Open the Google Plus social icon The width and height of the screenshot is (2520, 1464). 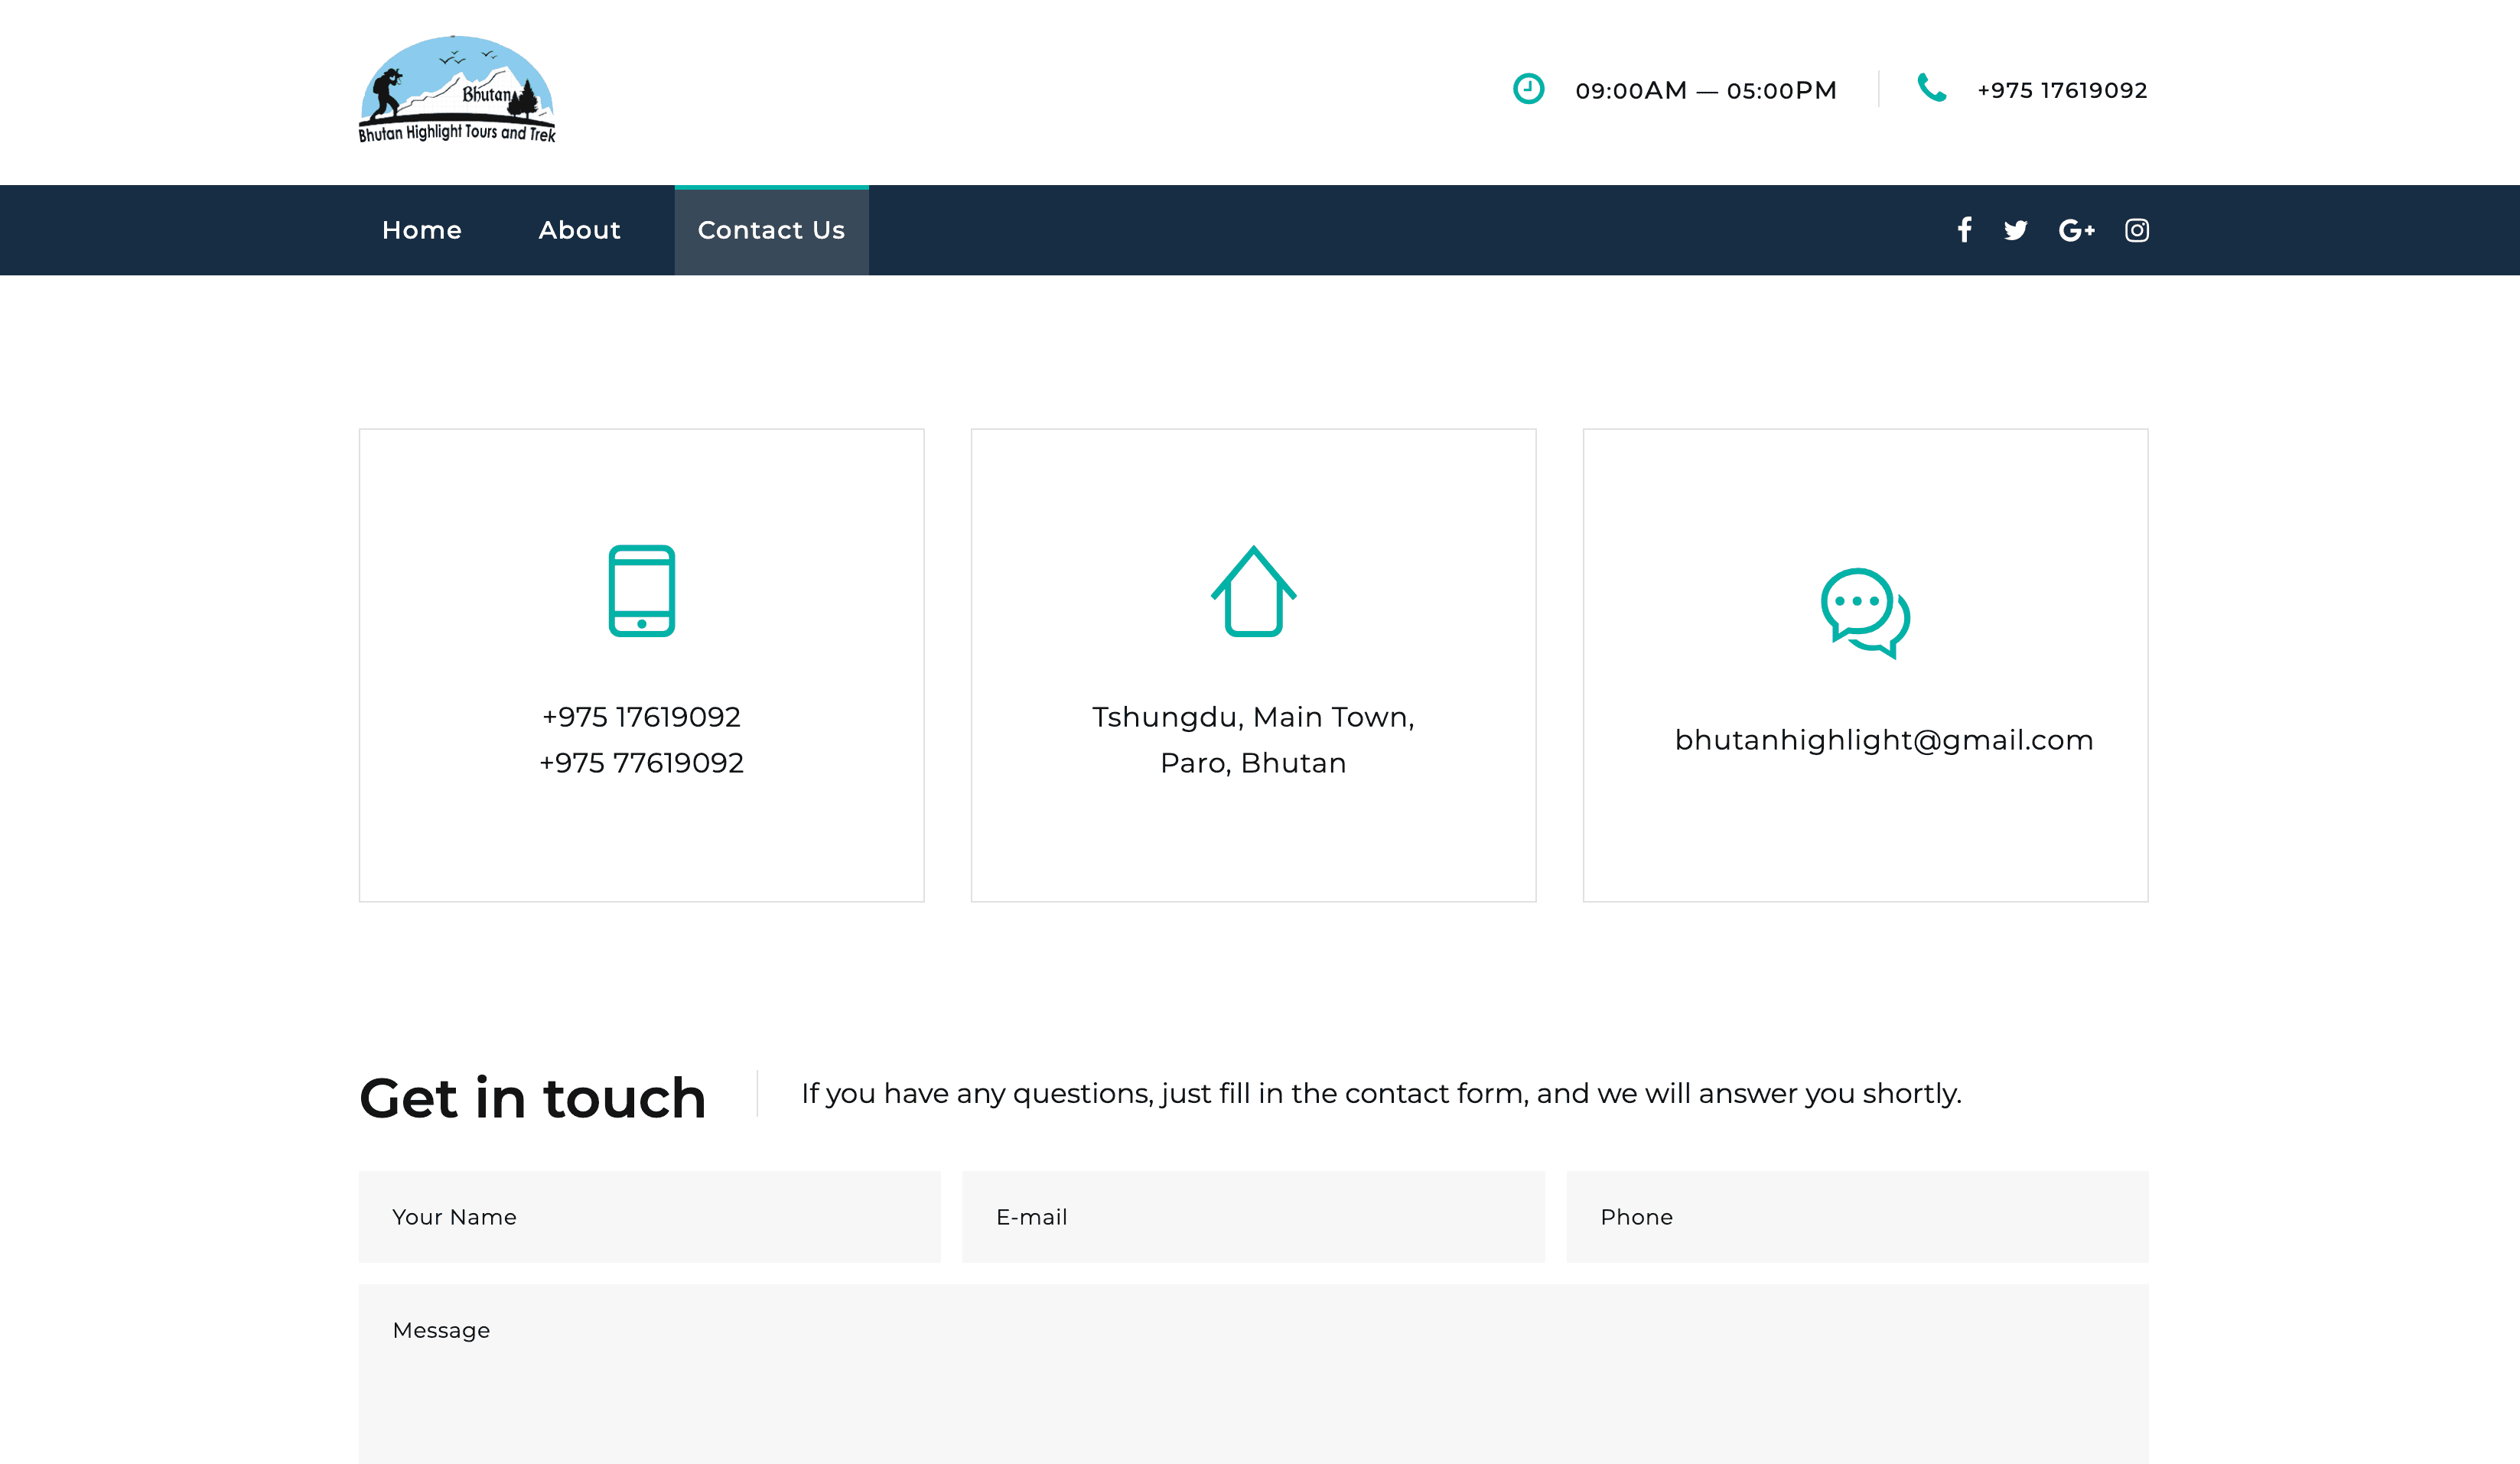[2076, 230]
